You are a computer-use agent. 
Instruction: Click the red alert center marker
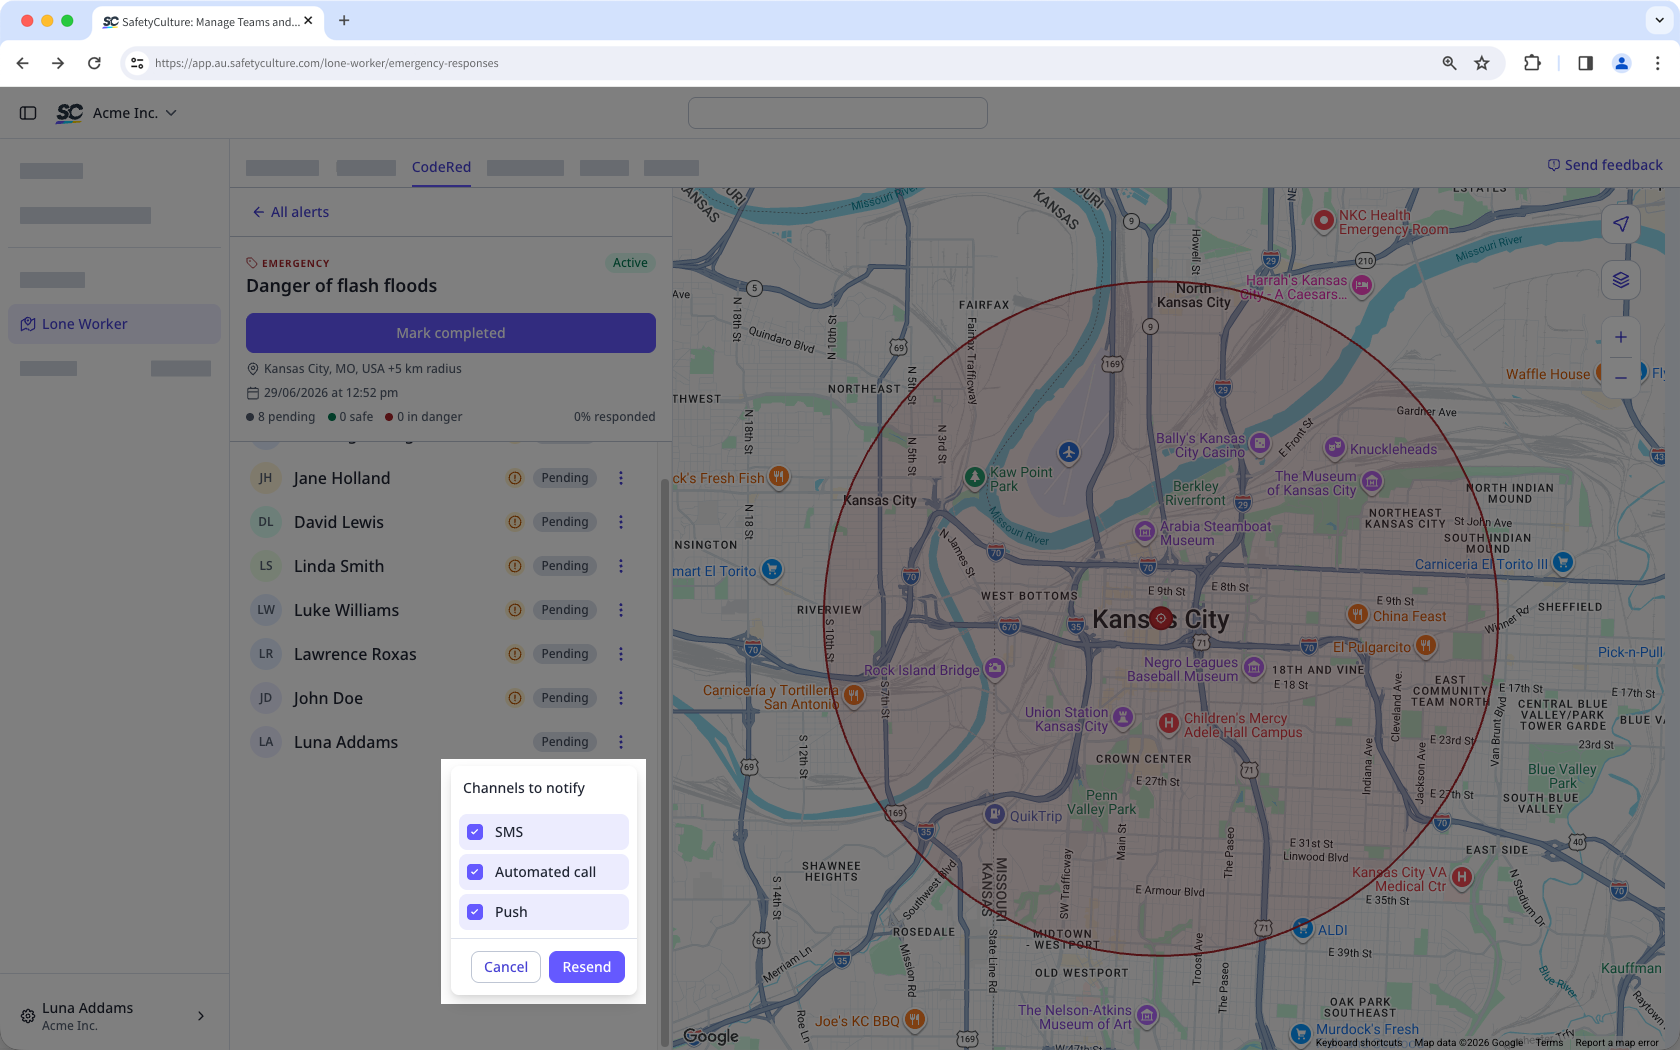coord(1161,619)
